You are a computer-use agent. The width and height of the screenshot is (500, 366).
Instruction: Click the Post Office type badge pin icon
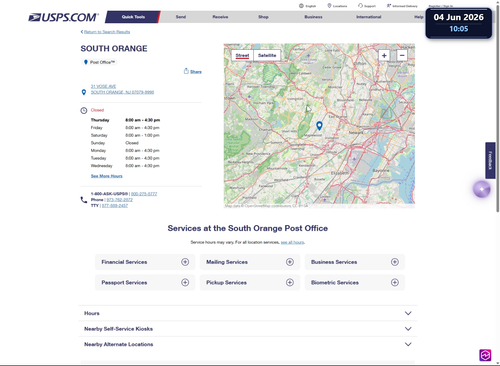pos(86,62)
